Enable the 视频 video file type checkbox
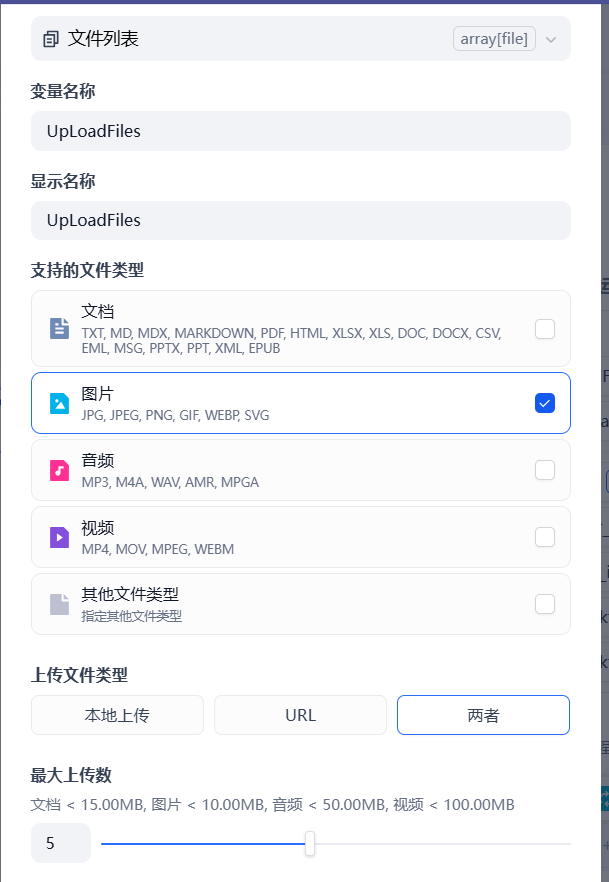609x882 pixels. [545, 537]
